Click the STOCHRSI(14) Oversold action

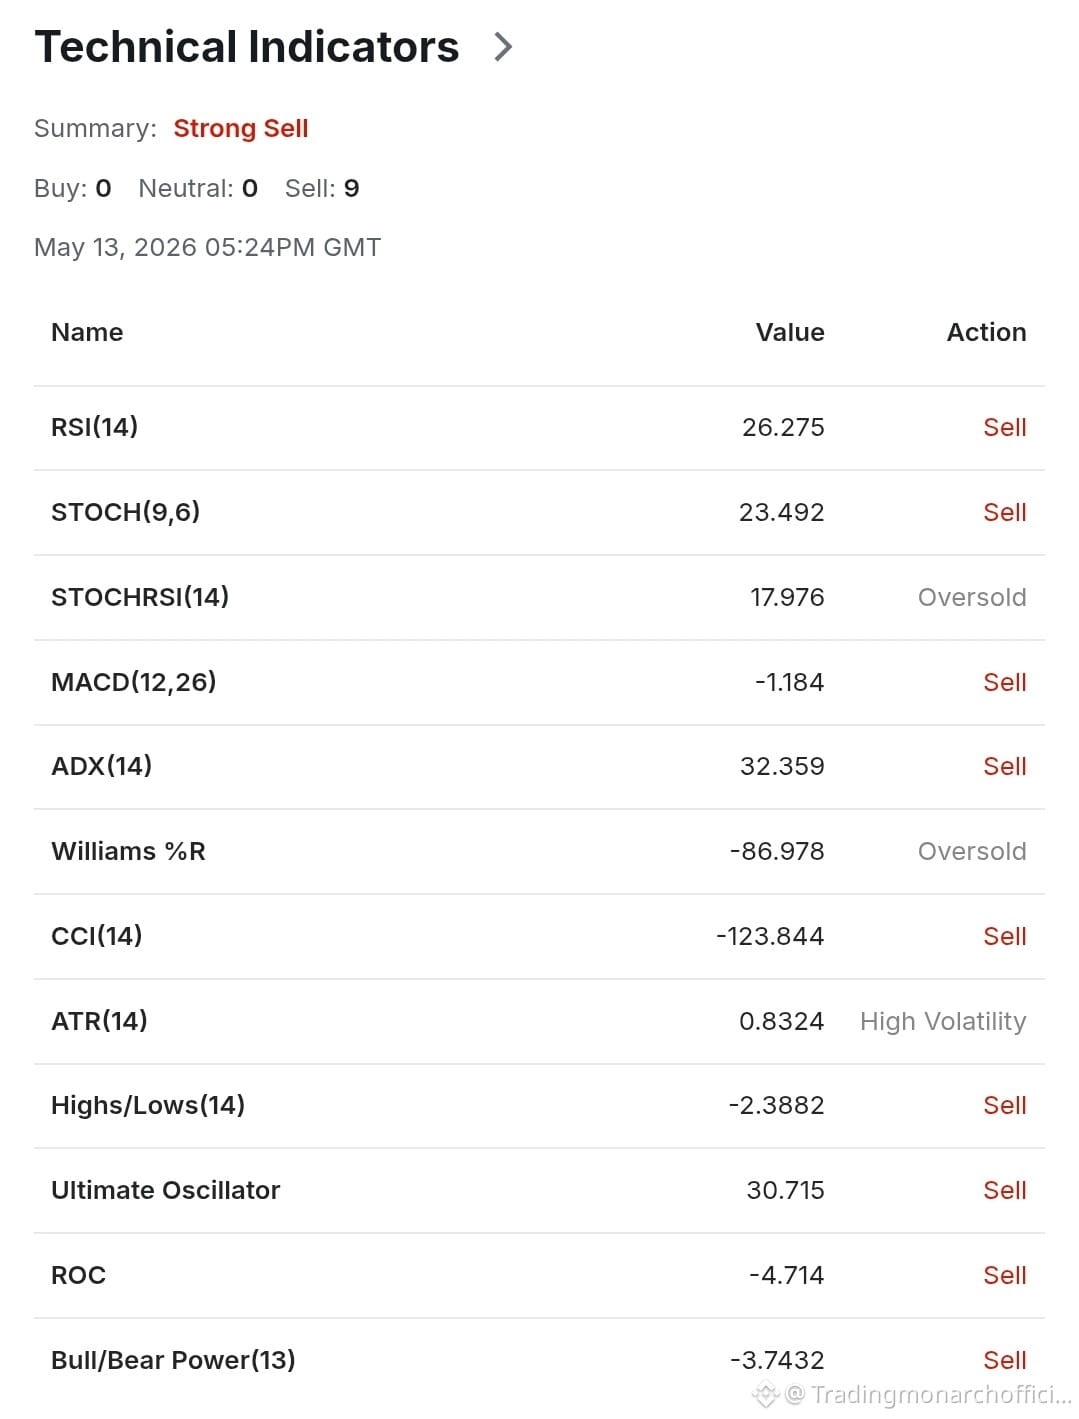972,597
